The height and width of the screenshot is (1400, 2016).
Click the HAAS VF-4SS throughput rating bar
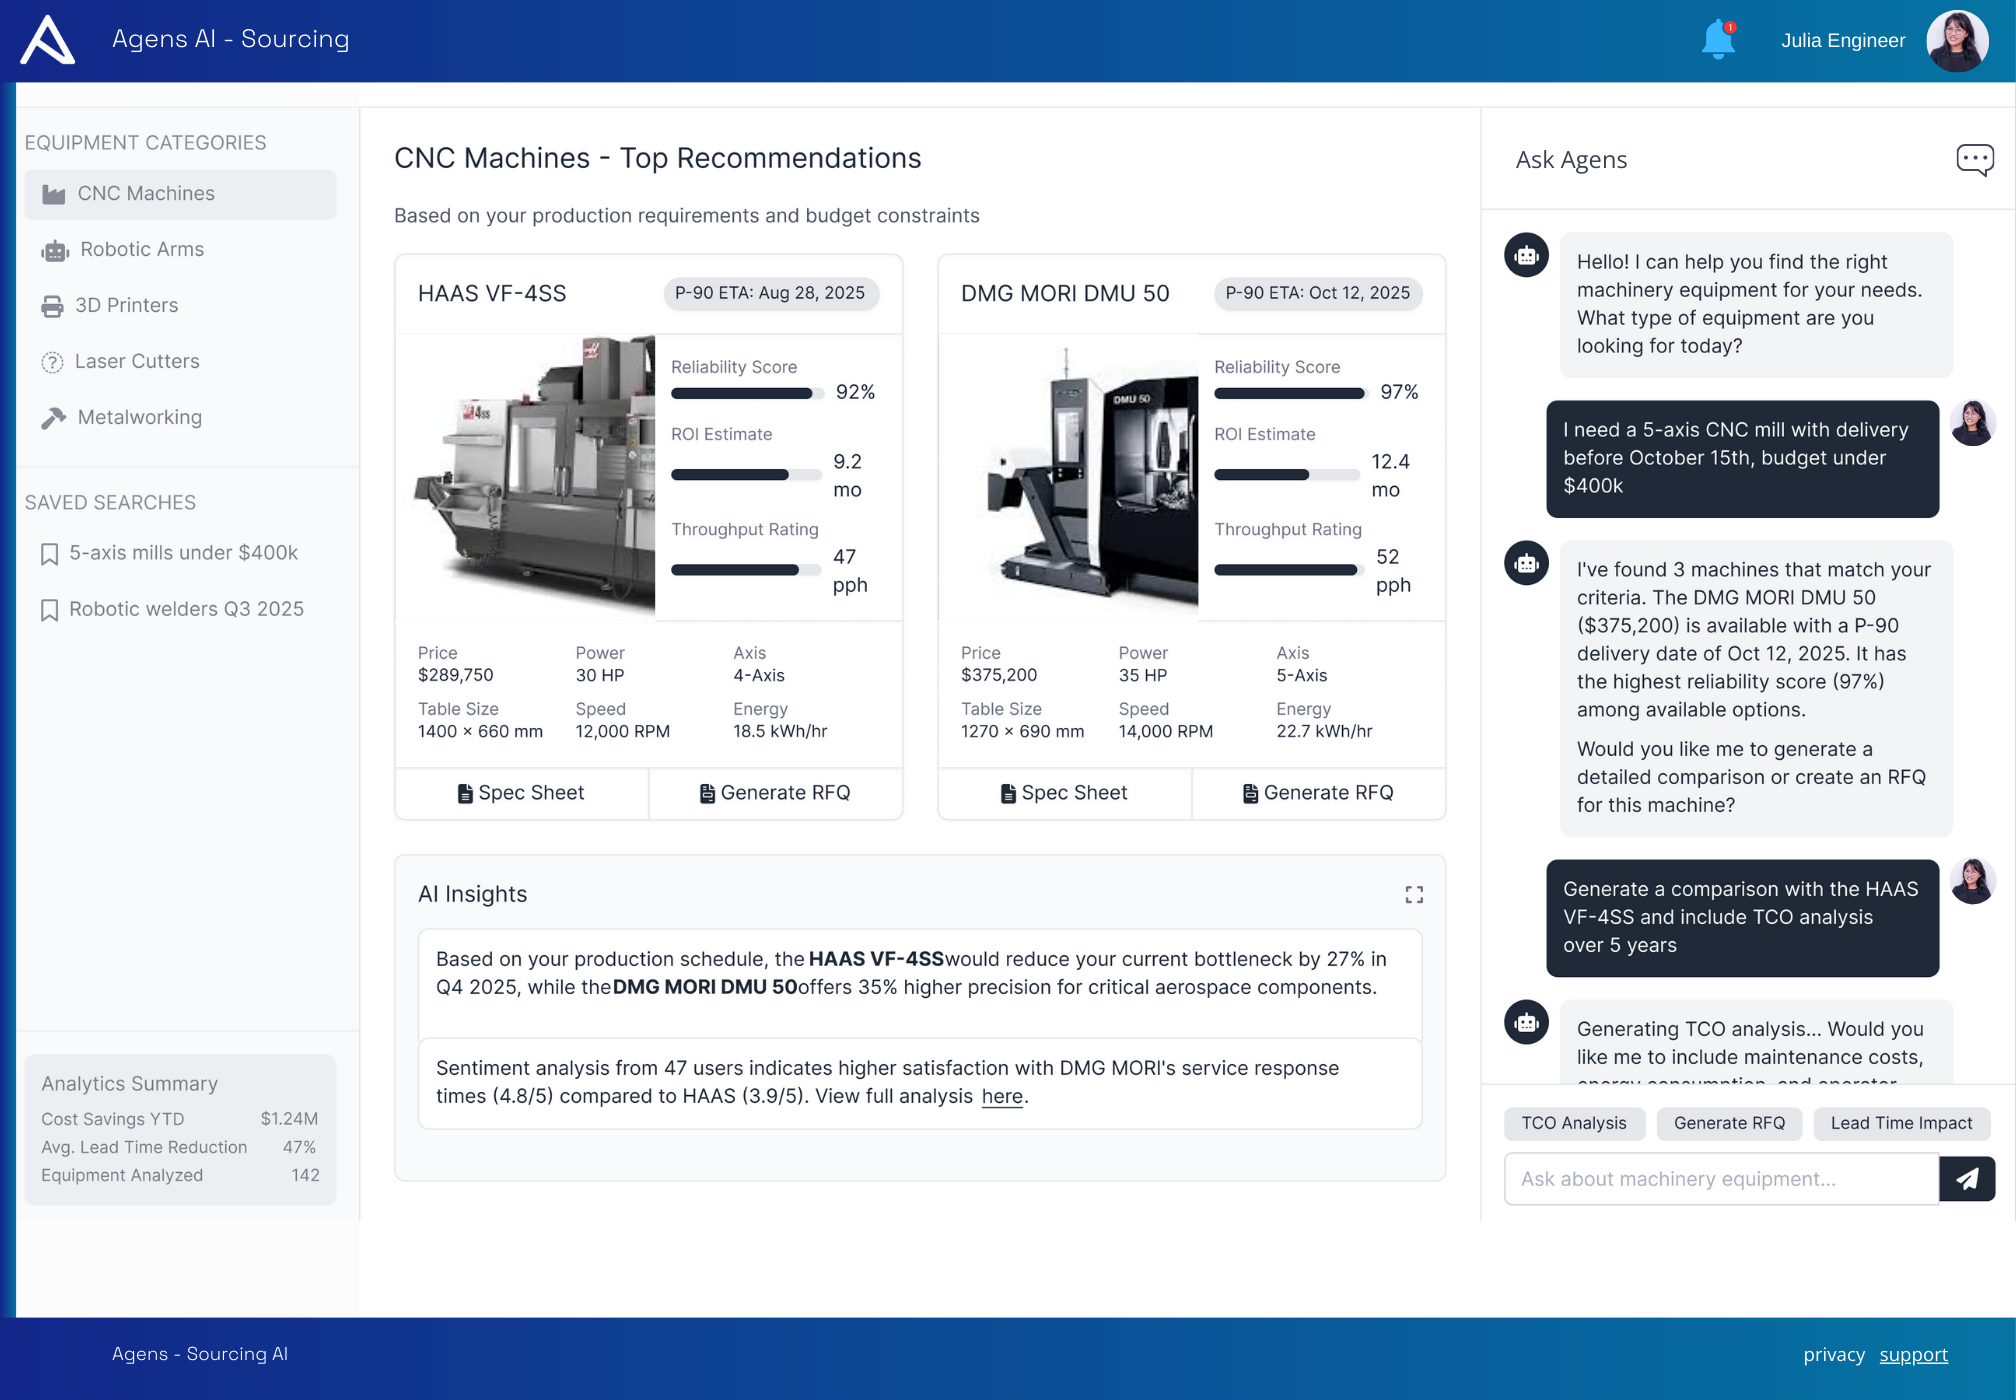click(746, 570)
